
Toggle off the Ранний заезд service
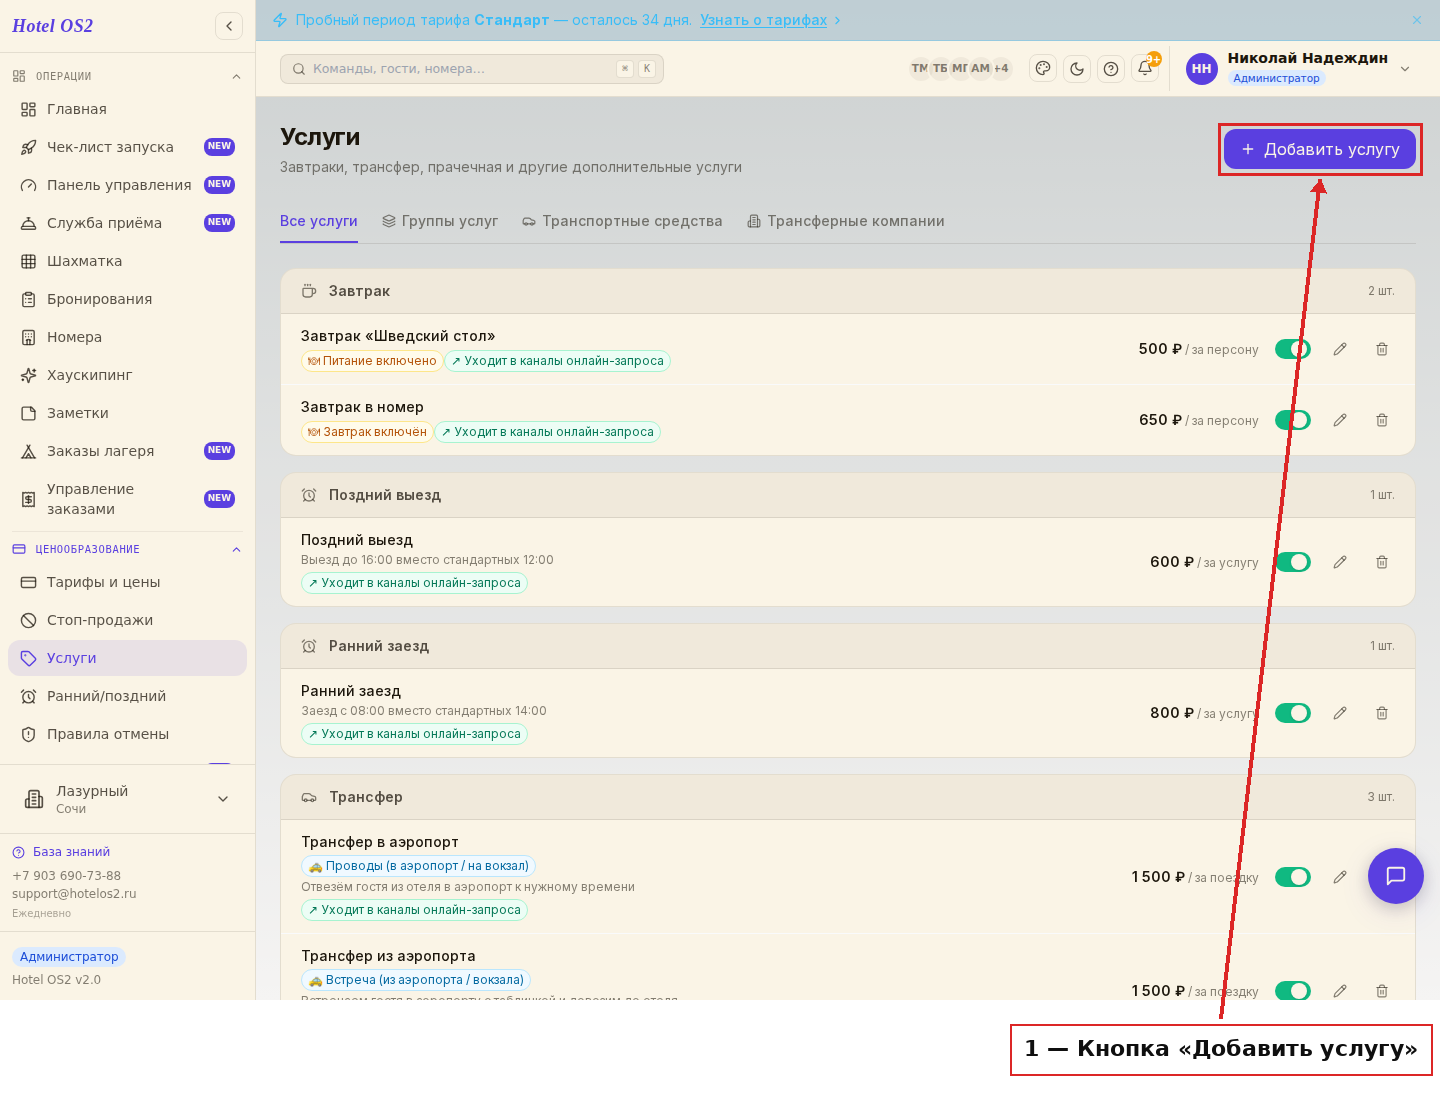tap(1293, 713)
